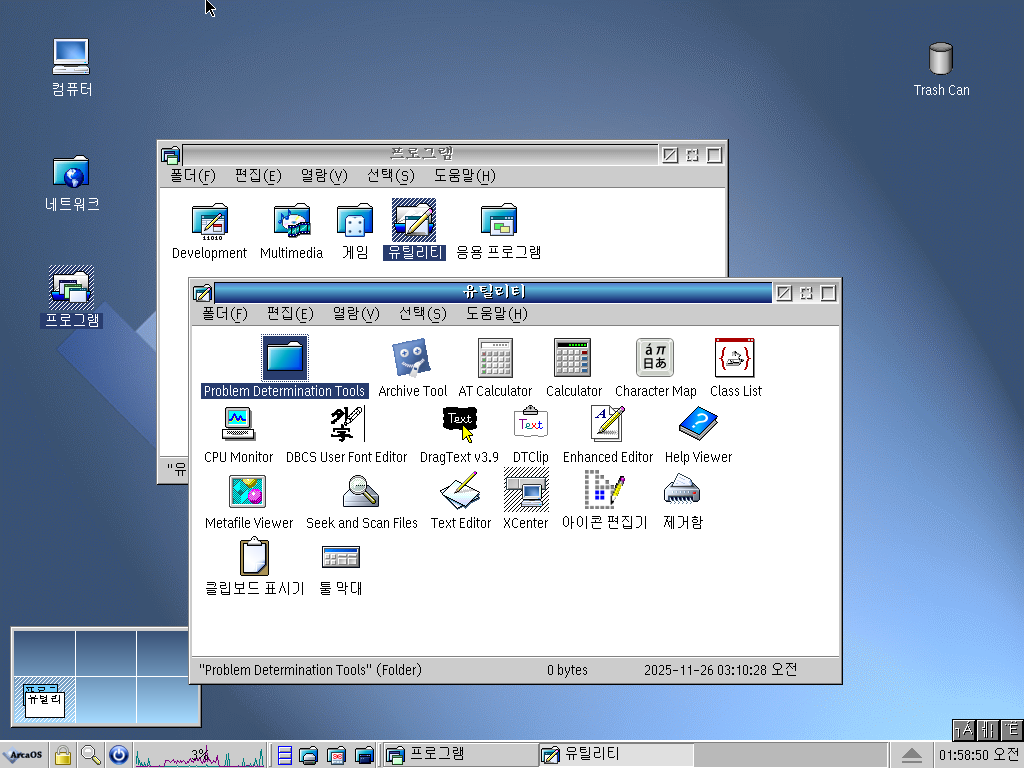Screen dimensions: 1024x768
Task: Click the ArcaOS start button
Action: [x=24, y=755]
